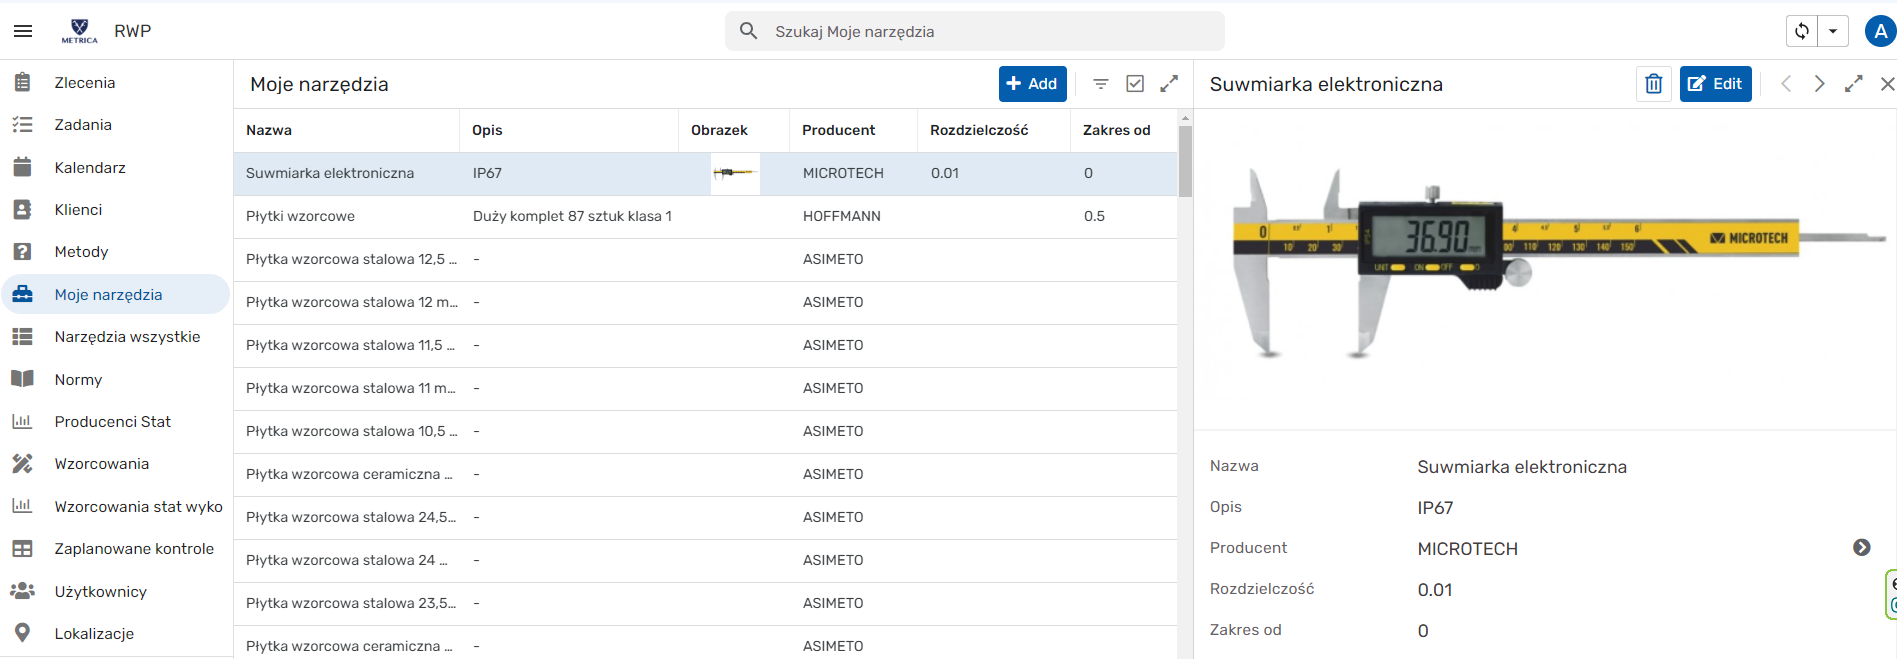Click the delete trash icon
This screenshot has height=659, width=1897.
[x=1654, y=84]
